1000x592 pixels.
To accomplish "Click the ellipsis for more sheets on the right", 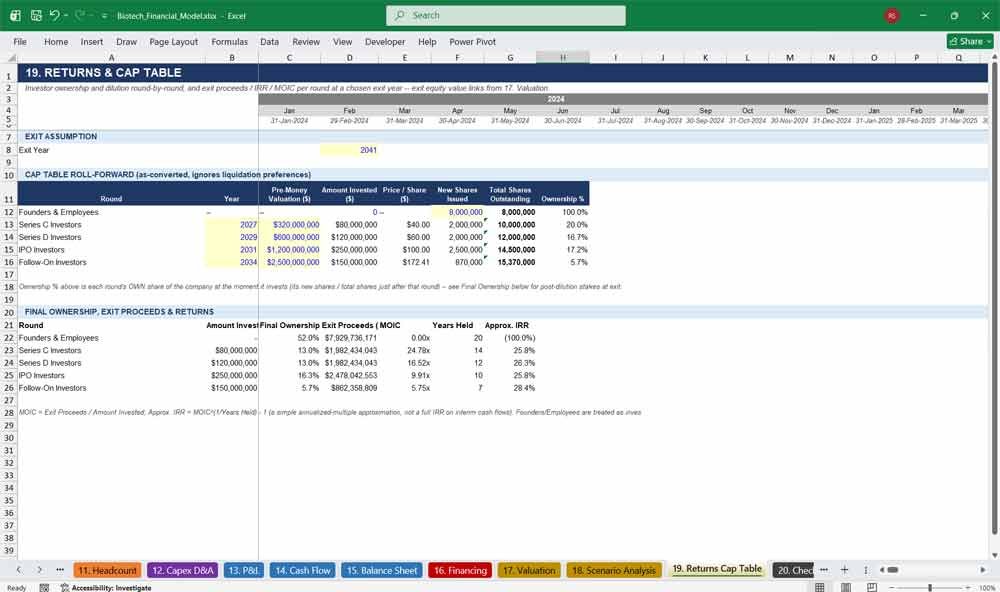I will (x=823, y=570).
